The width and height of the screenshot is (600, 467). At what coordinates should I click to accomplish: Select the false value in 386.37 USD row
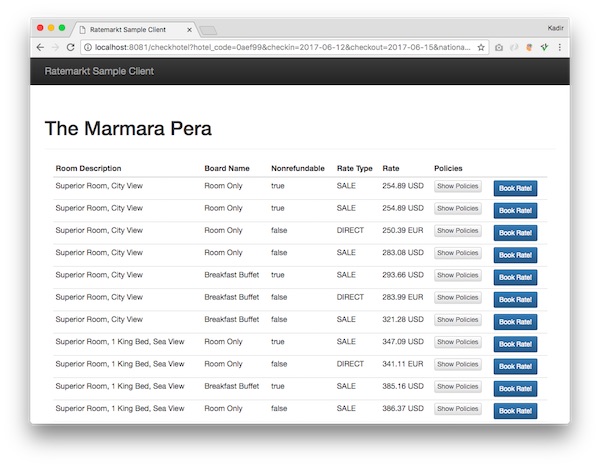click(279, 408)
